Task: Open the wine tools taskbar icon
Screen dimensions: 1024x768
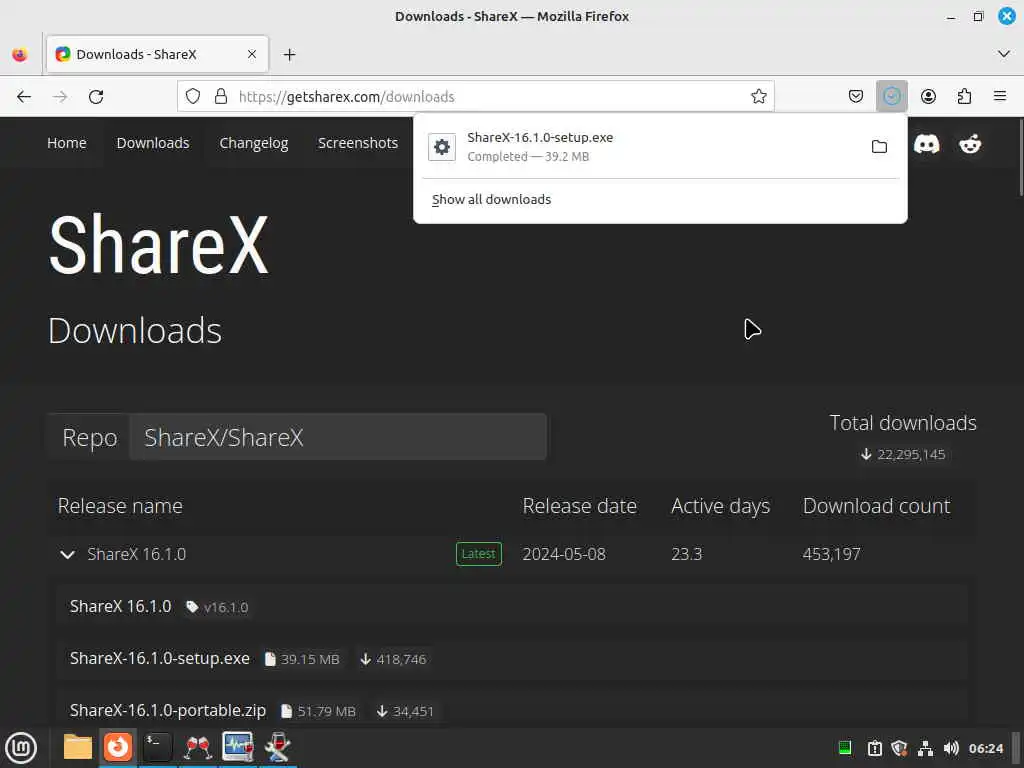Action: pyautogui.click(x=278, y=747)
